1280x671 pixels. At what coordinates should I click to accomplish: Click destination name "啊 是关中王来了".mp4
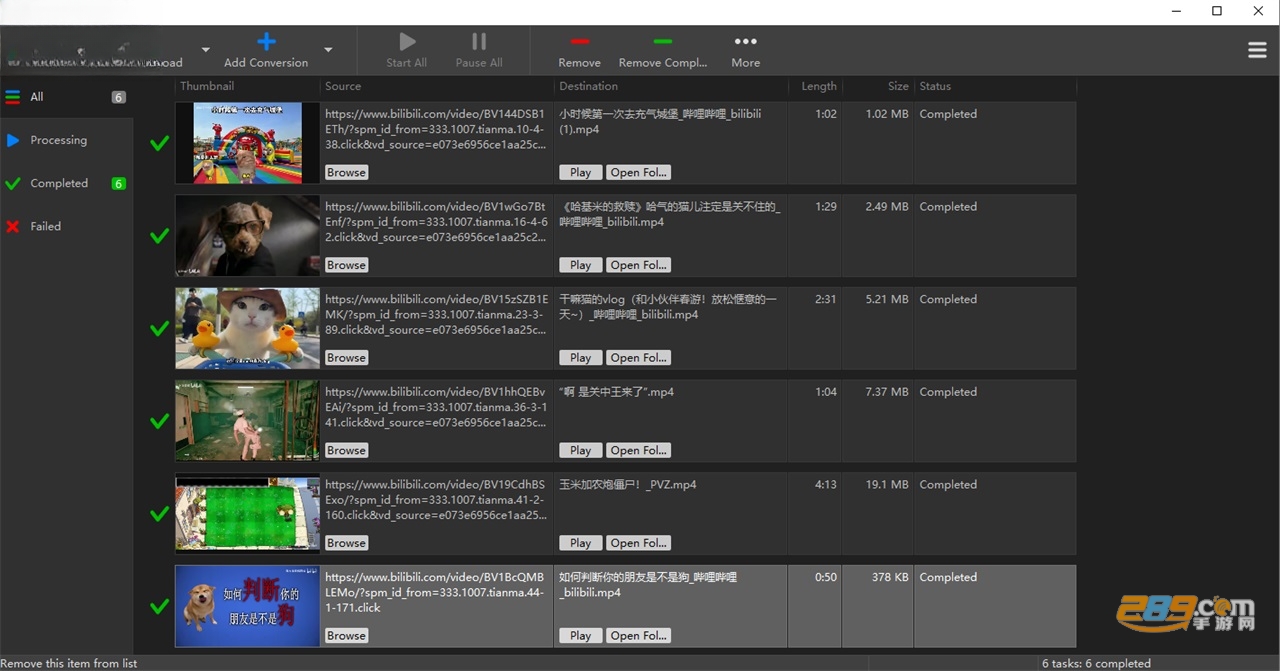click(x=616, y=392)
